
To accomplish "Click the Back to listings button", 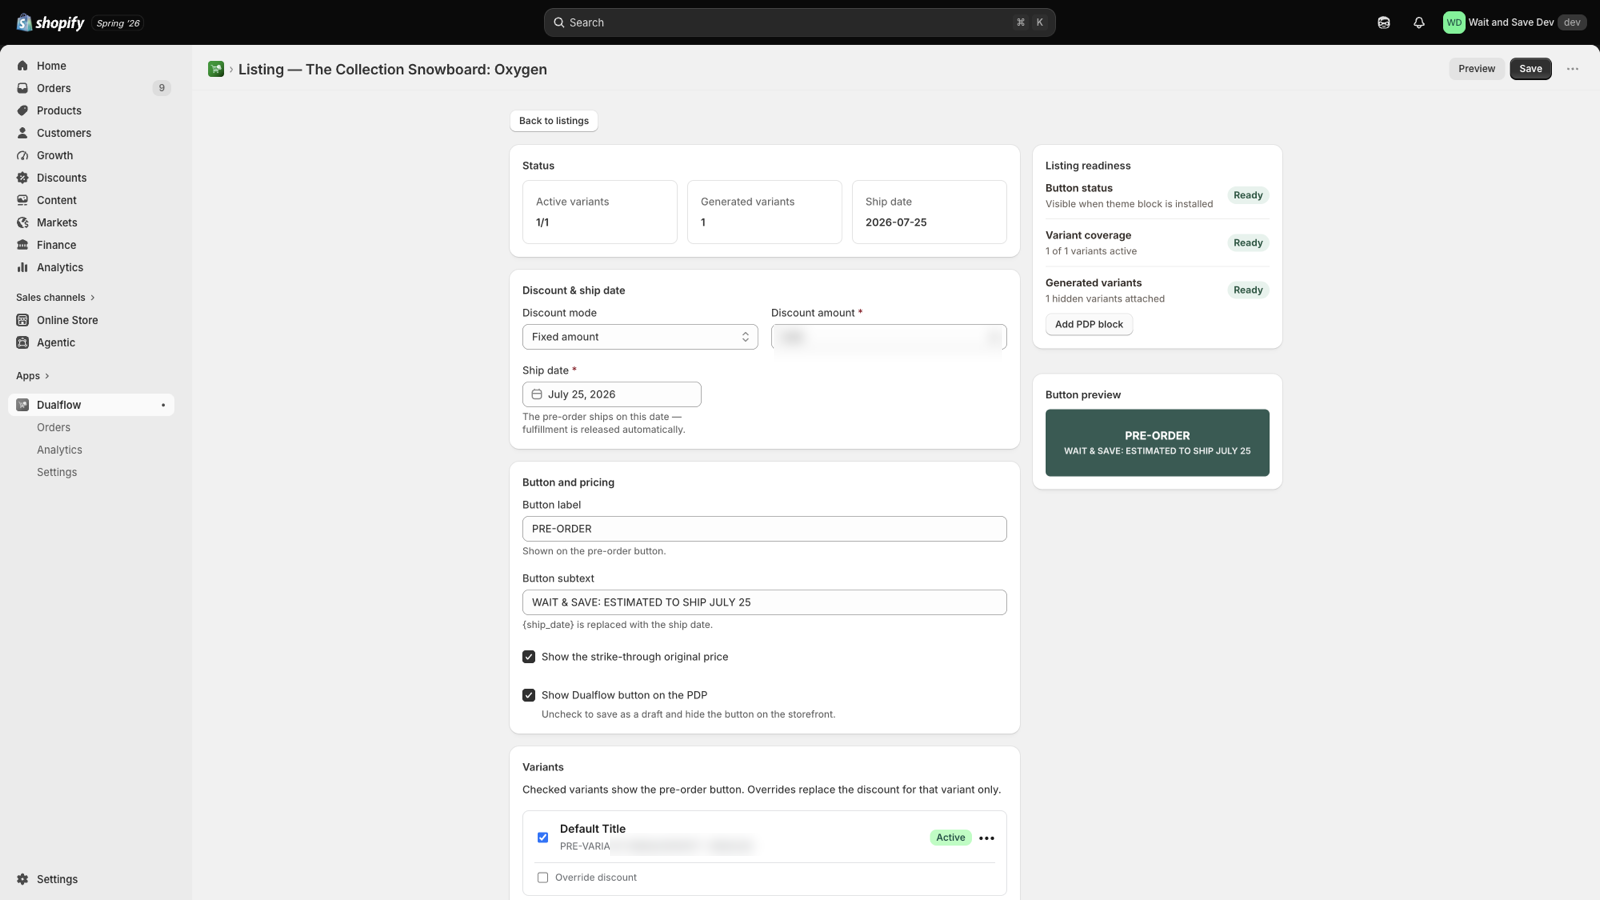I will click(x=554, y=121).
